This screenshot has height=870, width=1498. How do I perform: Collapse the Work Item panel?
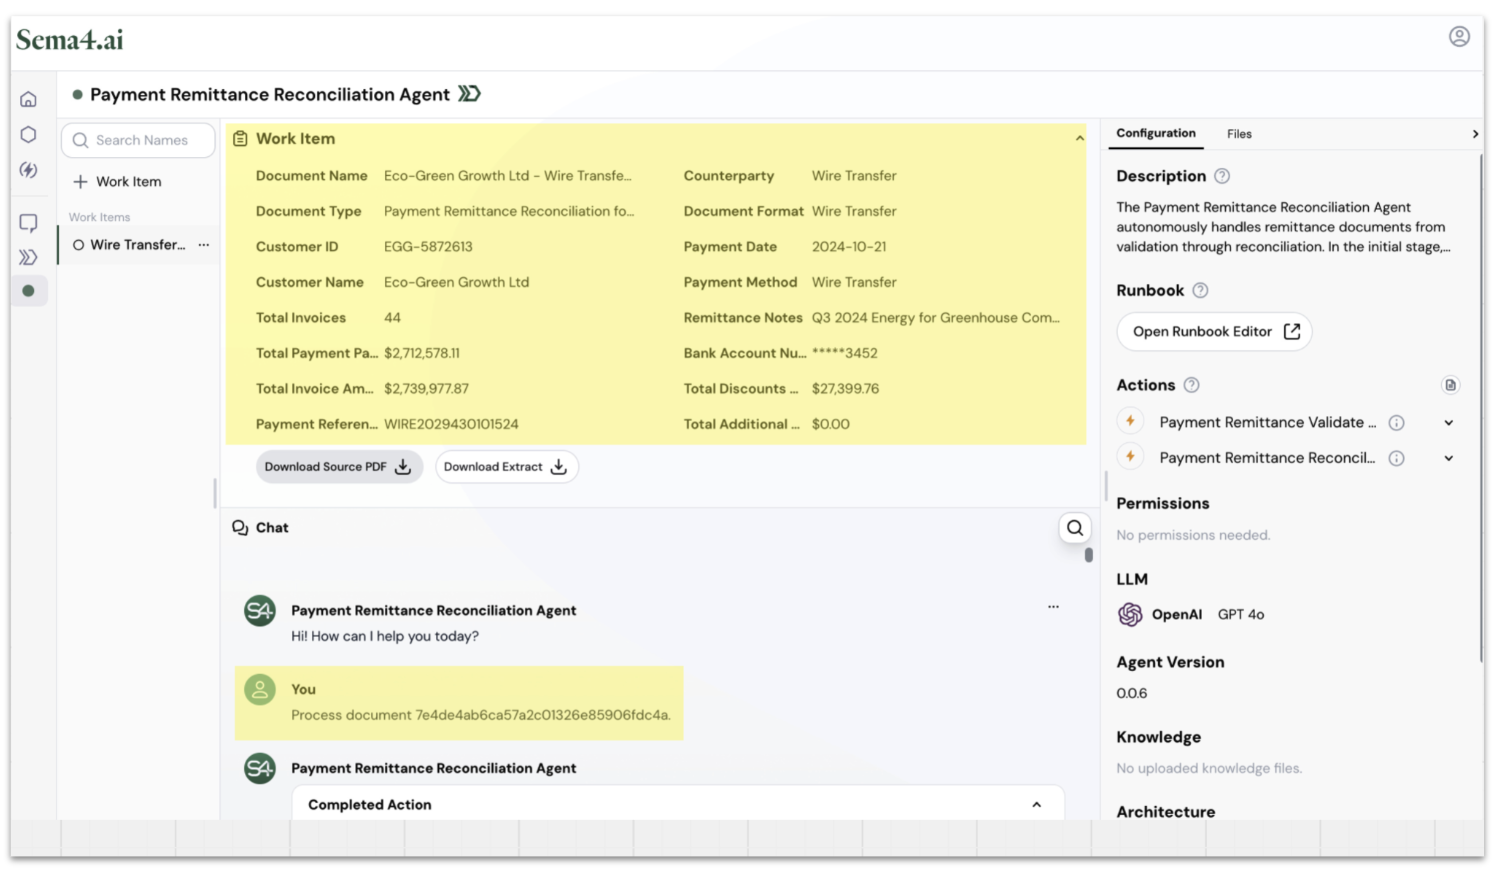pyautogui.click(x=1080, y=139)
